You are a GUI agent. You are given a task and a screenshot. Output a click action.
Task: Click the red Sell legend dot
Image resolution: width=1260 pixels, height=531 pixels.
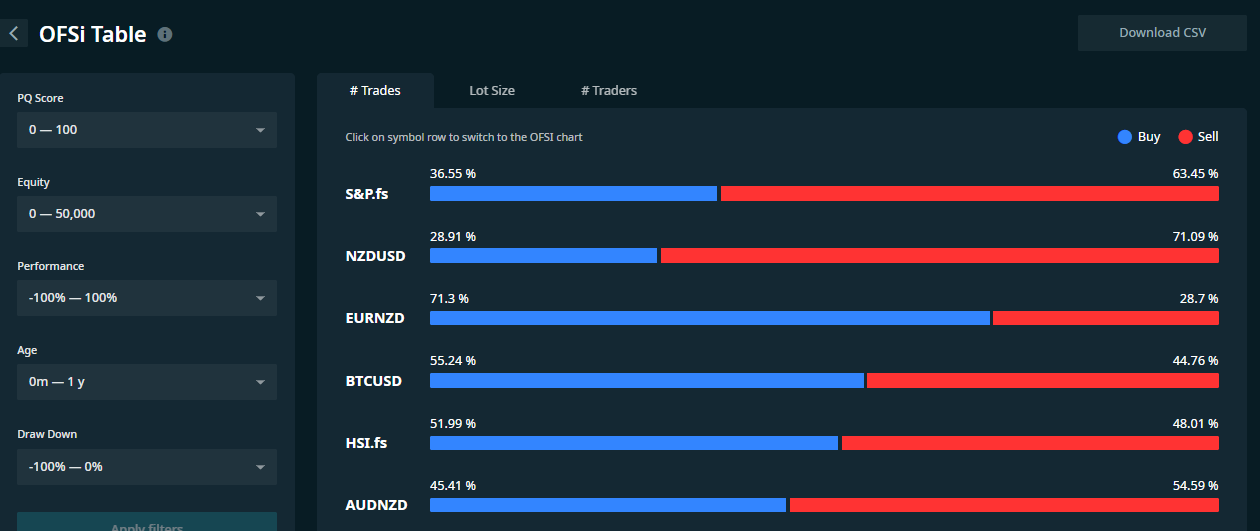coord(1185,137)
